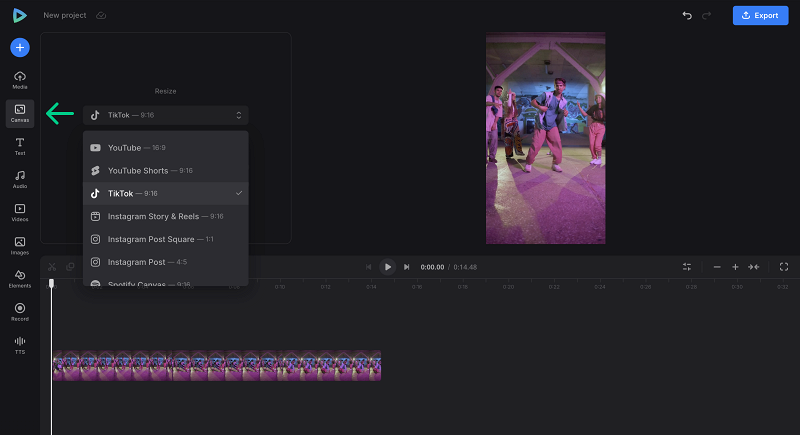Image resolution: width=800 pixels, height=435 pixels.
Task: Click the 0:20 ruler mark
Action: point(508,287)
